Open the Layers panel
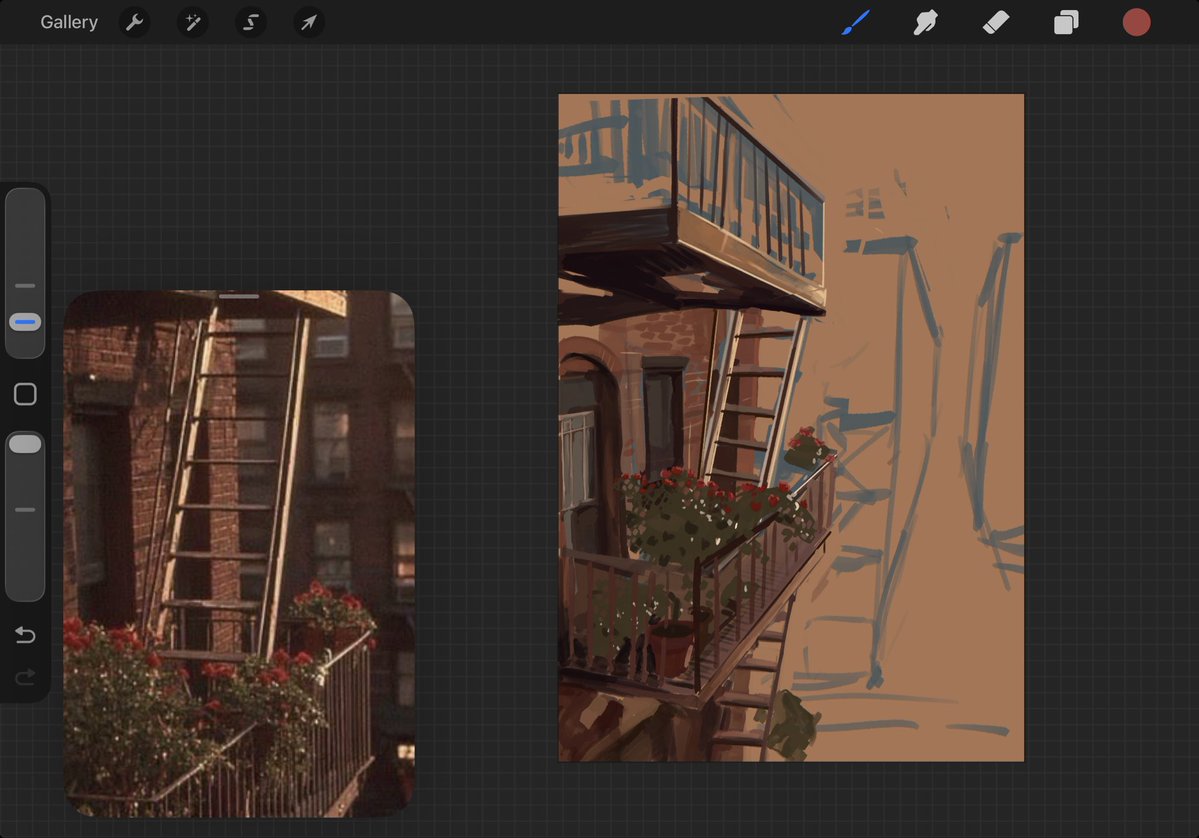1199x838 pixels. pos(1066,22)
